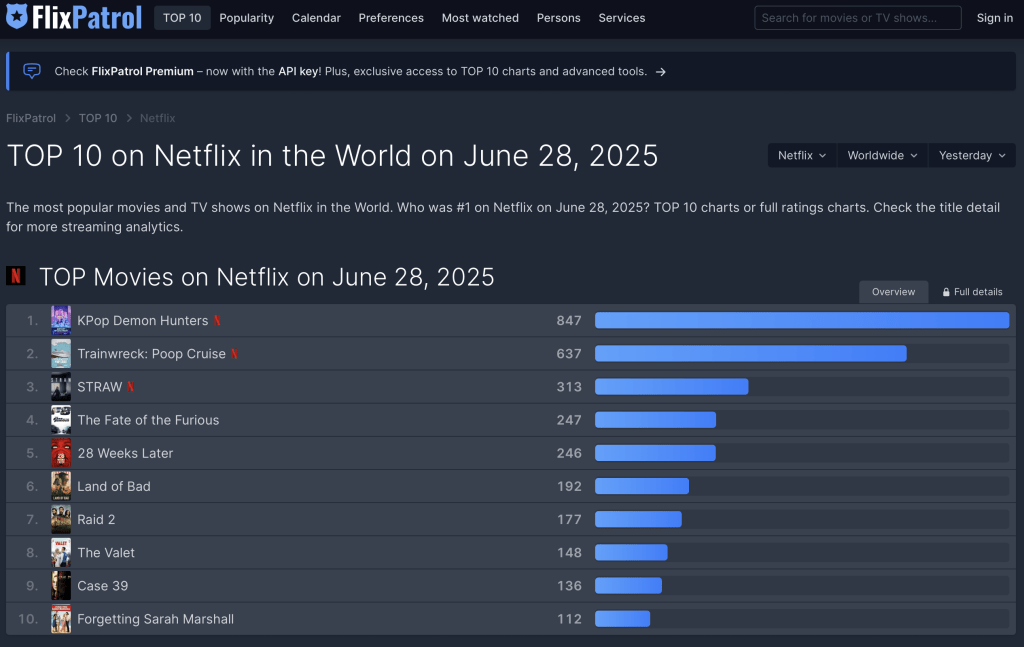Switch to the Overview tab
This screenshot has height=647, width=1024.
point(893,292)
